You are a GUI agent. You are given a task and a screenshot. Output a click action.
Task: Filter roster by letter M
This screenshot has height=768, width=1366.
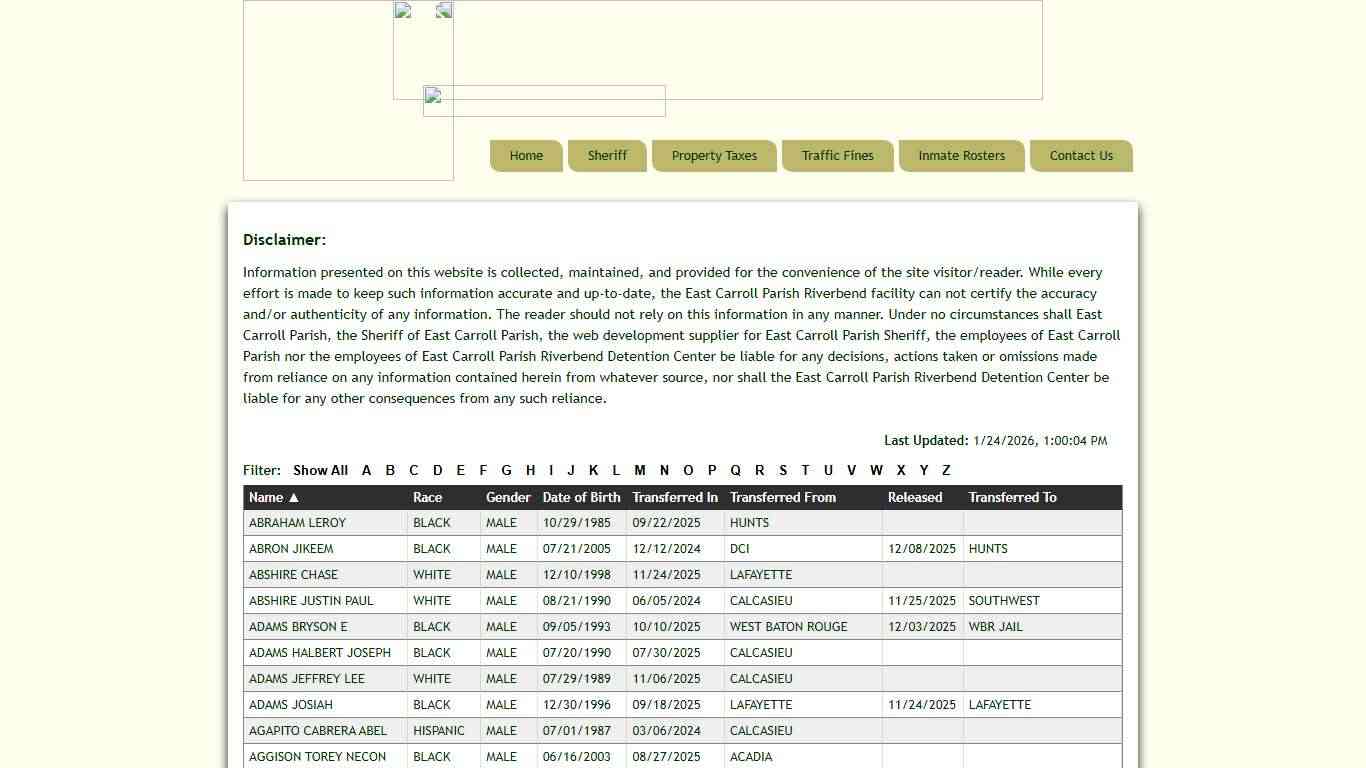tap(640, 471)
